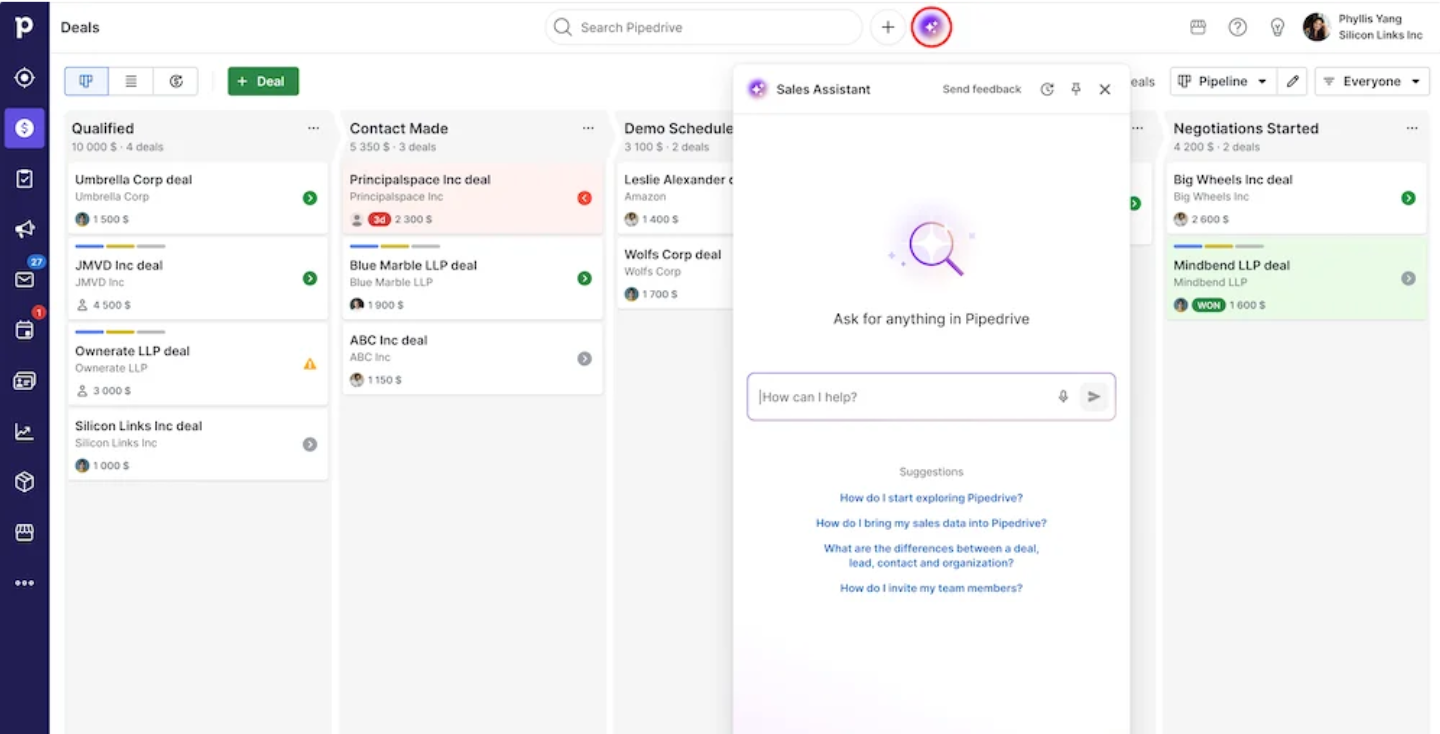Click Send feedback in Sales Assistant
The width and height of the screenshot is (1440, 734).
tap(982, 89)
